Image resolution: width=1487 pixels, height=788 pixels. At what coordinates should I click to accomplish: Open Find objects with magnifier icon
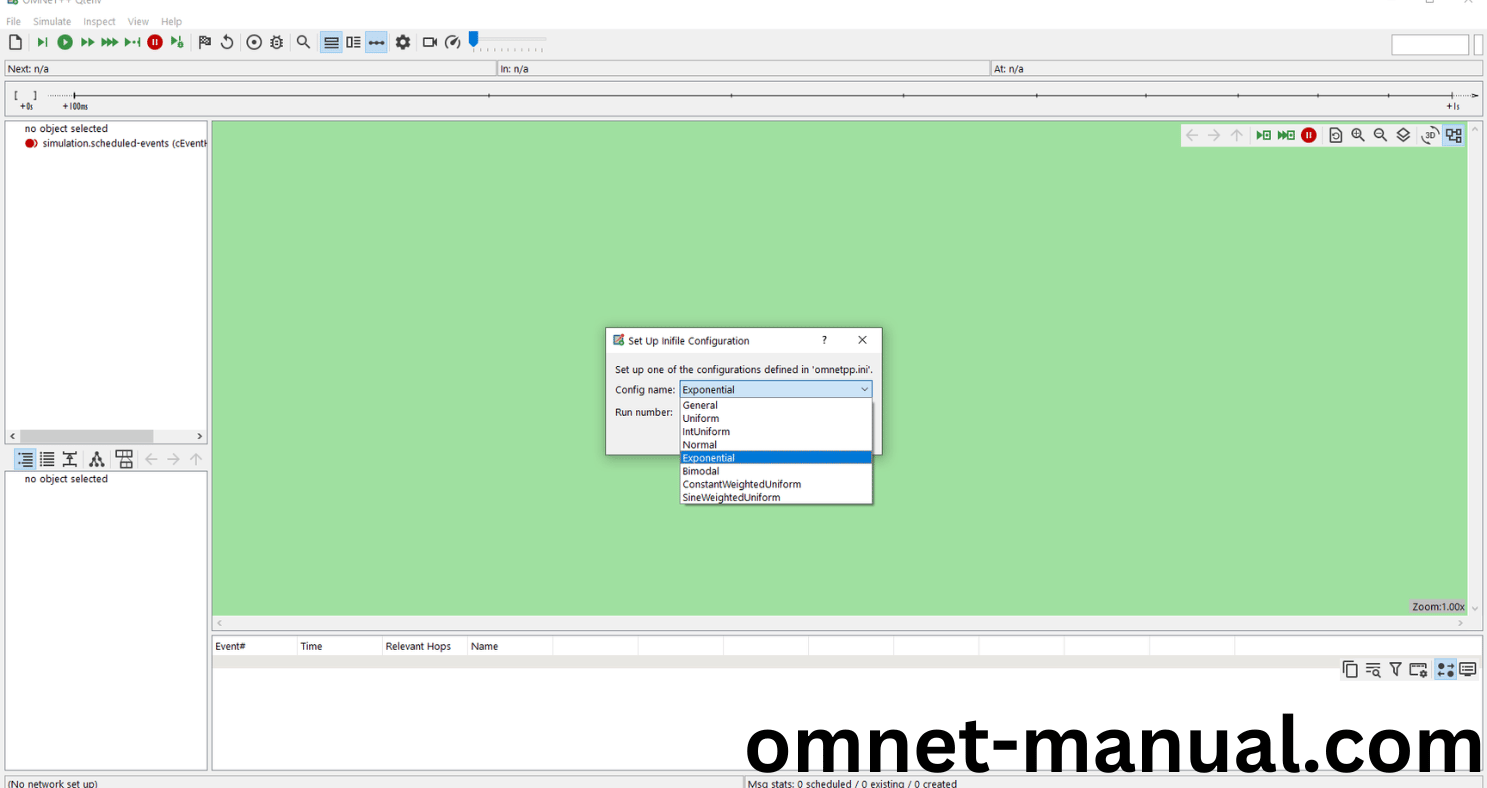[x=303, y=42]
